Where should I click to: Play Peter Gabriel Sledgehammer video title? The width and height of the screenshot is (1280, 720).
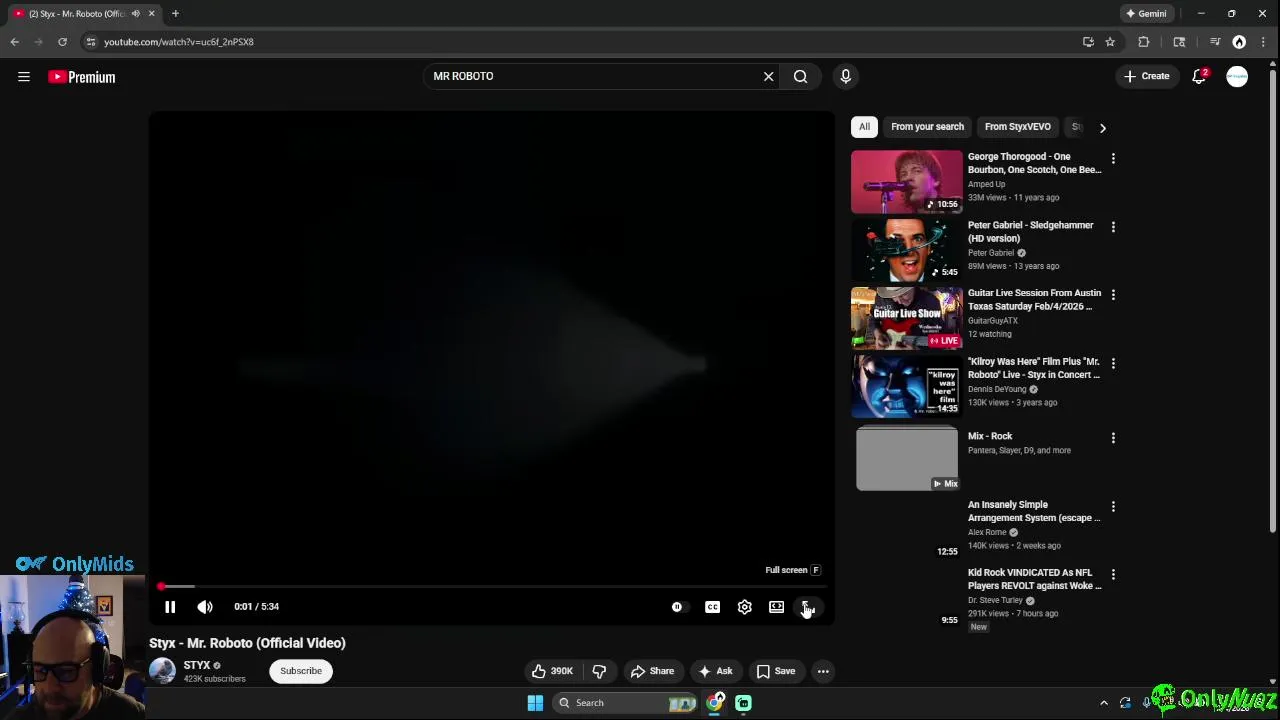[x=1030, y=232]
